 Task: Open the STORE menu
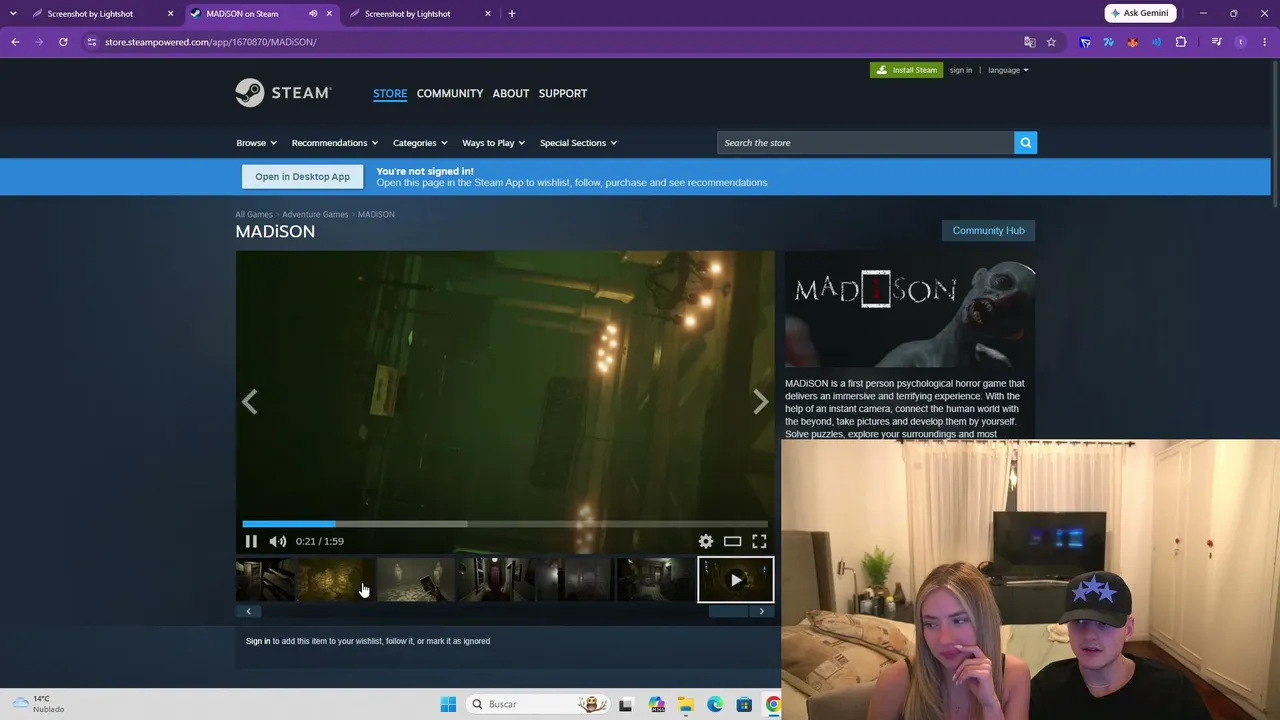390,93
